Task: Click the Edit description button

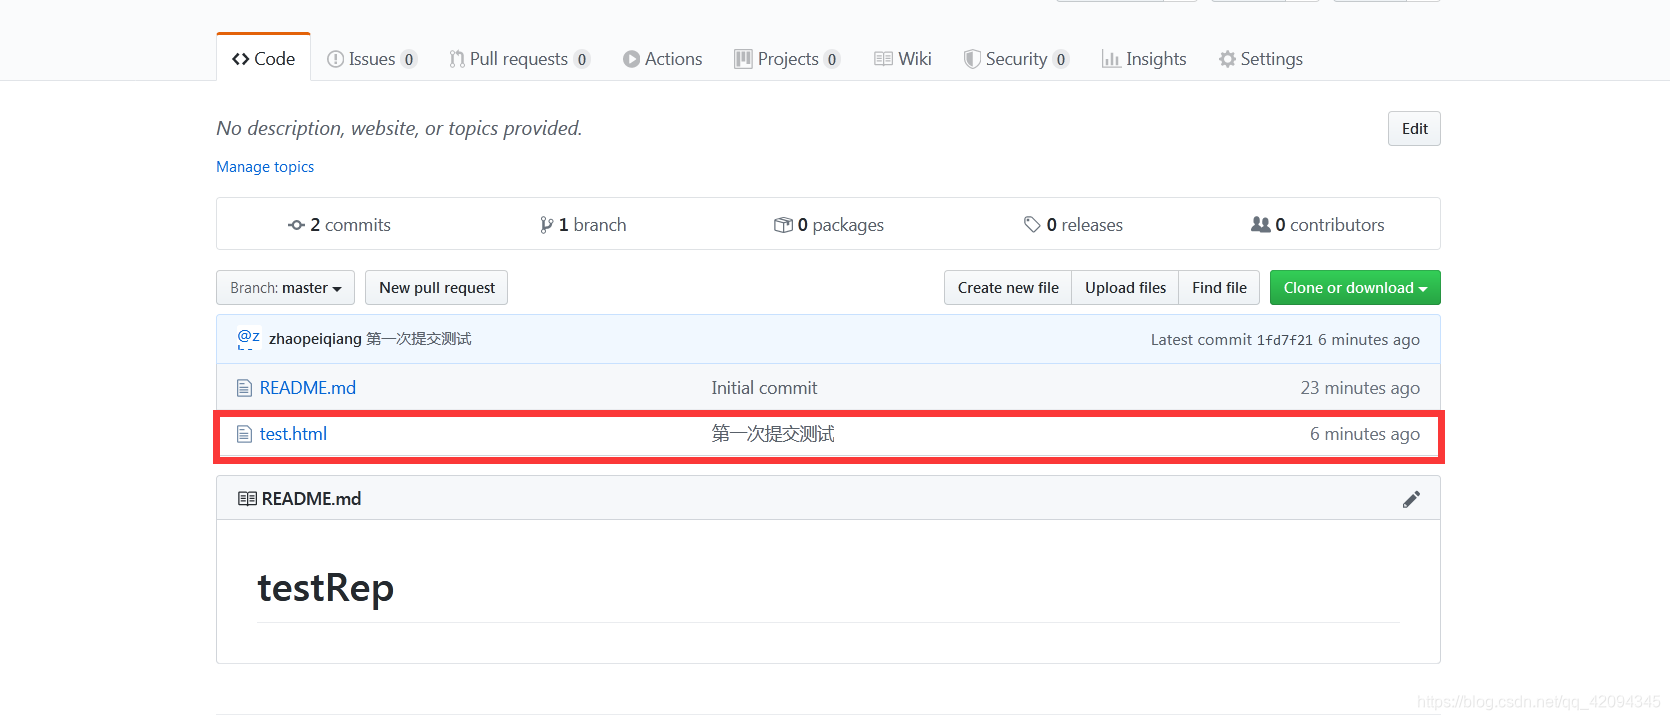Action: (x=1414, y=128)
